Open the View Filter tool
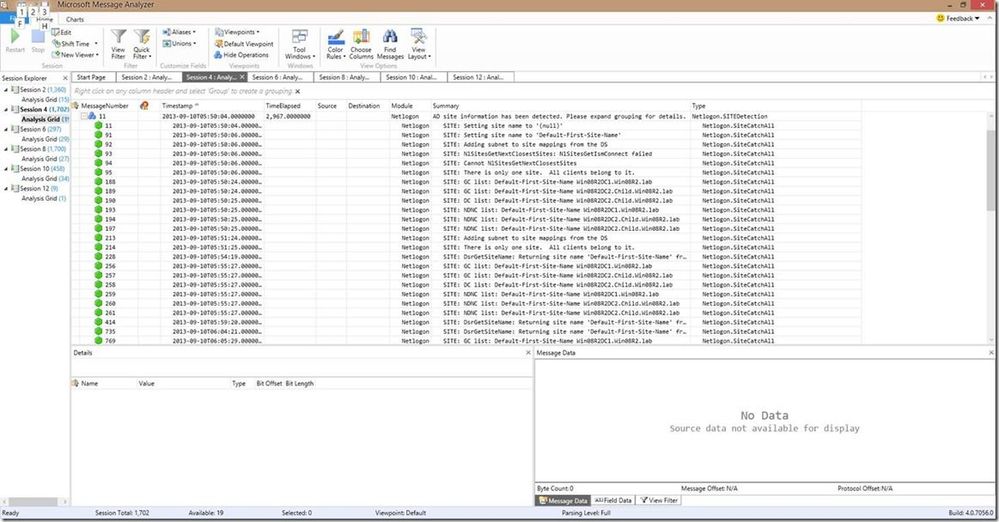The width and height of the screenshot is (999, 522). (x=119, y=43)
